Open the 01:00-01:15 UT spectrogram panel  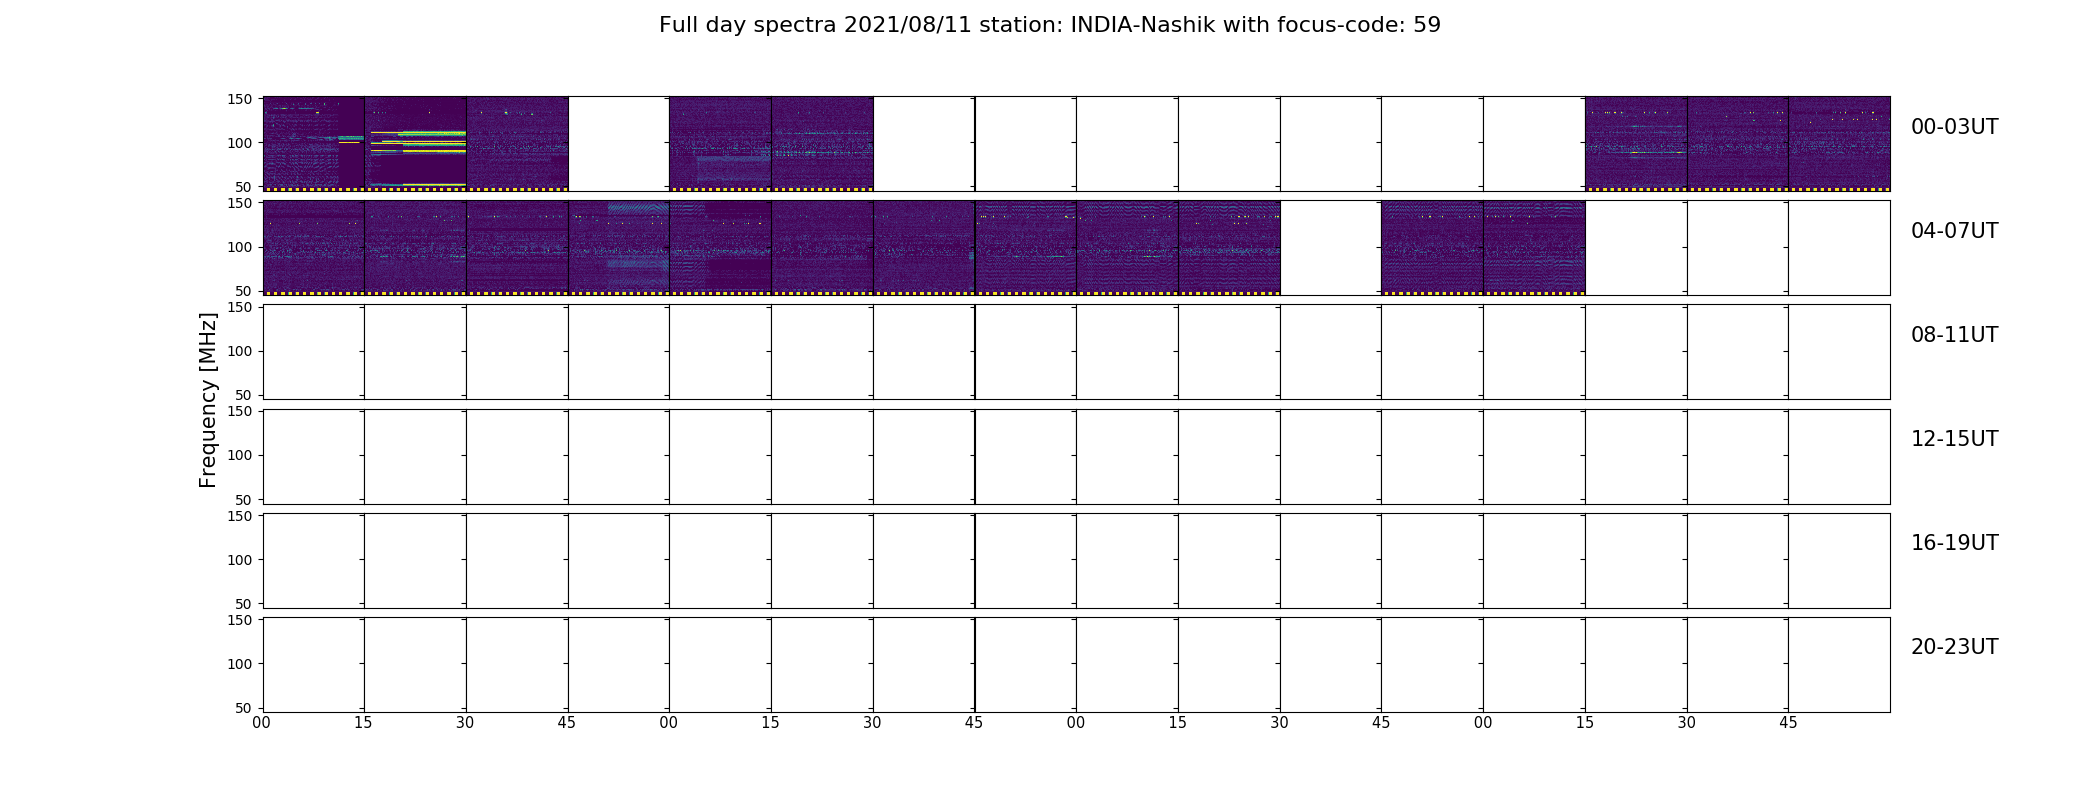coord(720,144)
